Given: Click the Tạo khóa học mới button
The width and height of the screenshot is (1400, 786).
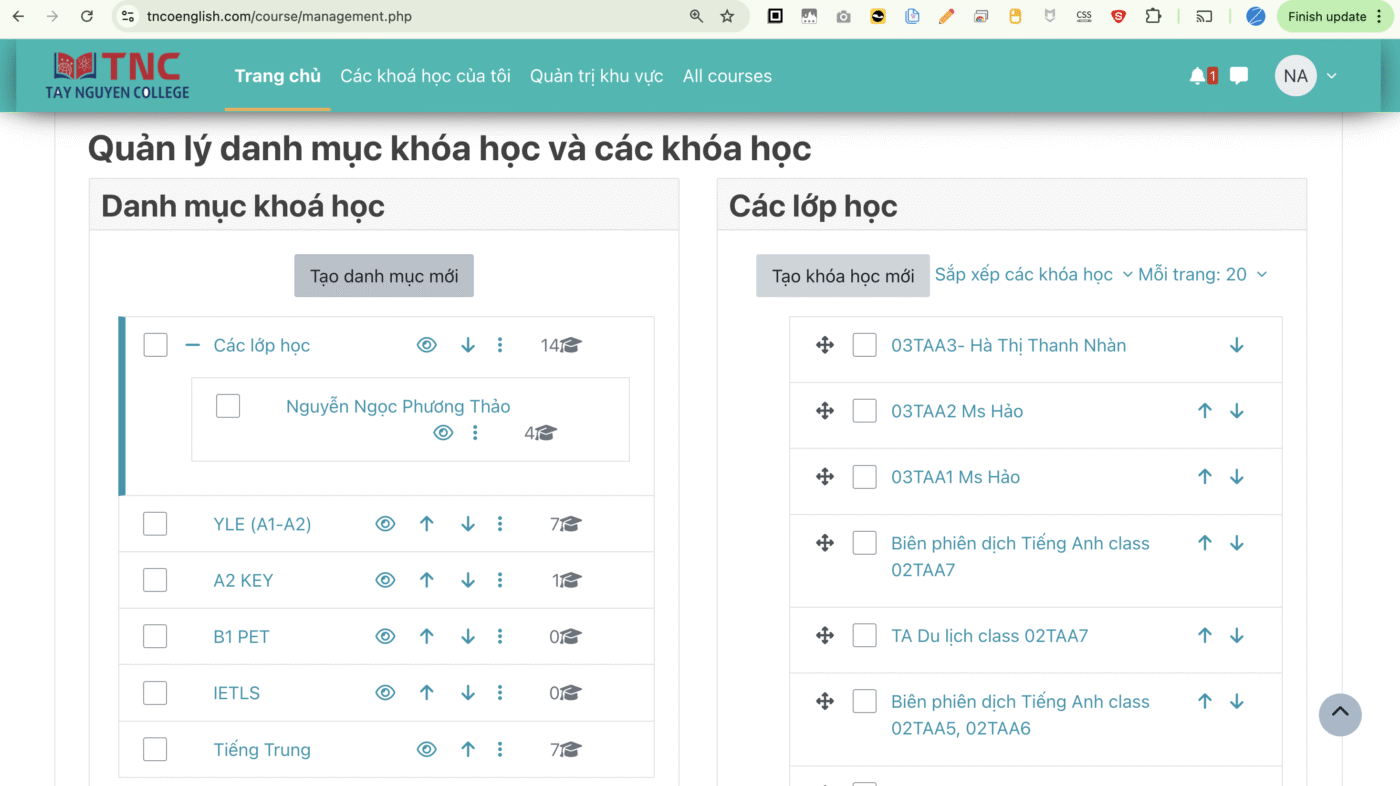Looking at the screenshot, I should pos(843,276).
